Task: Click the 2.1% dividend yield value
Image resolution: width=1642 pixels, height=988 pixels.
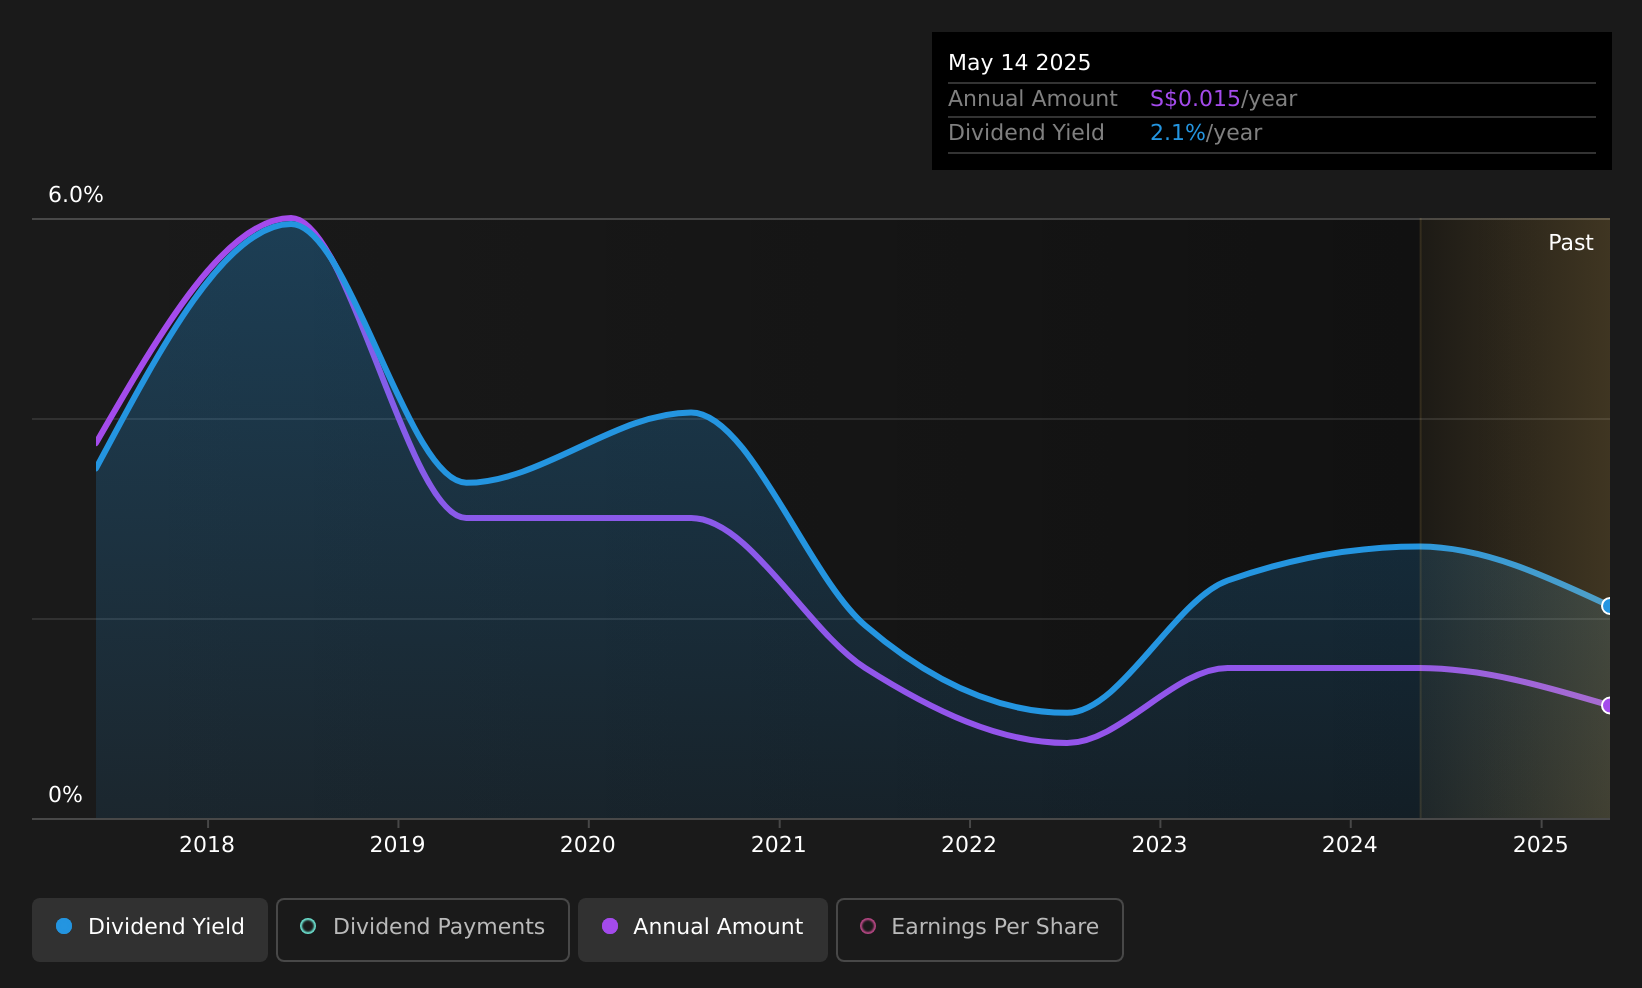Action: [x=1178, y=133]
